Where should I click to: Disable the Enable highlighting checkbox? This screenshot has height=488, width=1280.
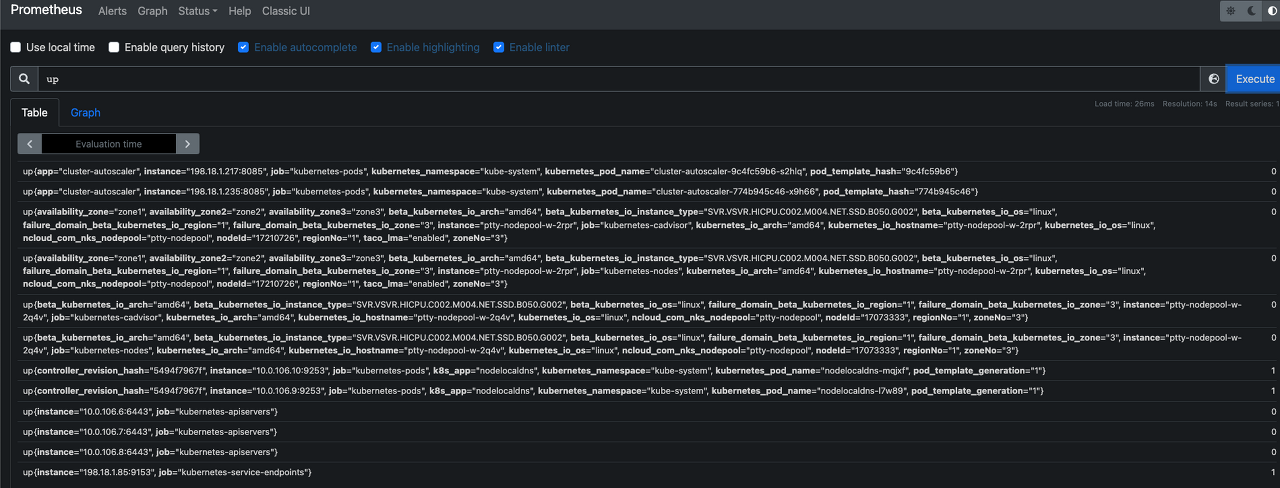(376, 47)
